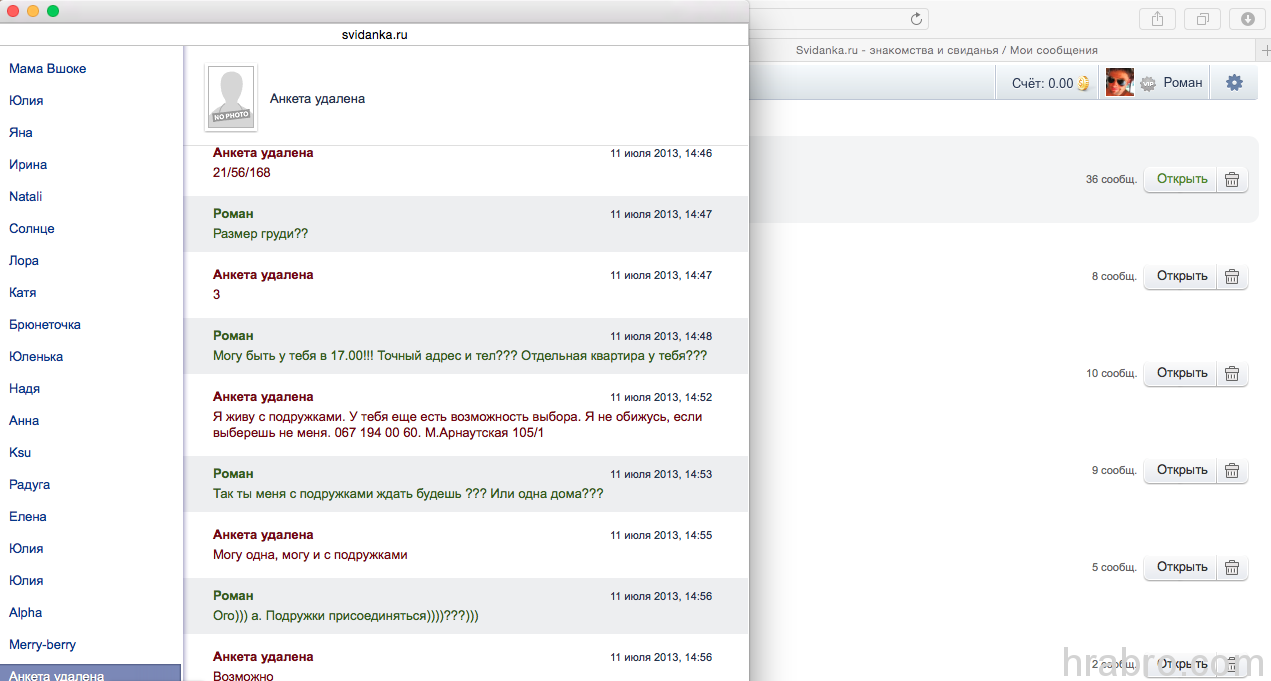Viewport: 1271px width, 681px height.
Task: Click message starting Могу быть у тебя
Action: (x=460, y=356)
